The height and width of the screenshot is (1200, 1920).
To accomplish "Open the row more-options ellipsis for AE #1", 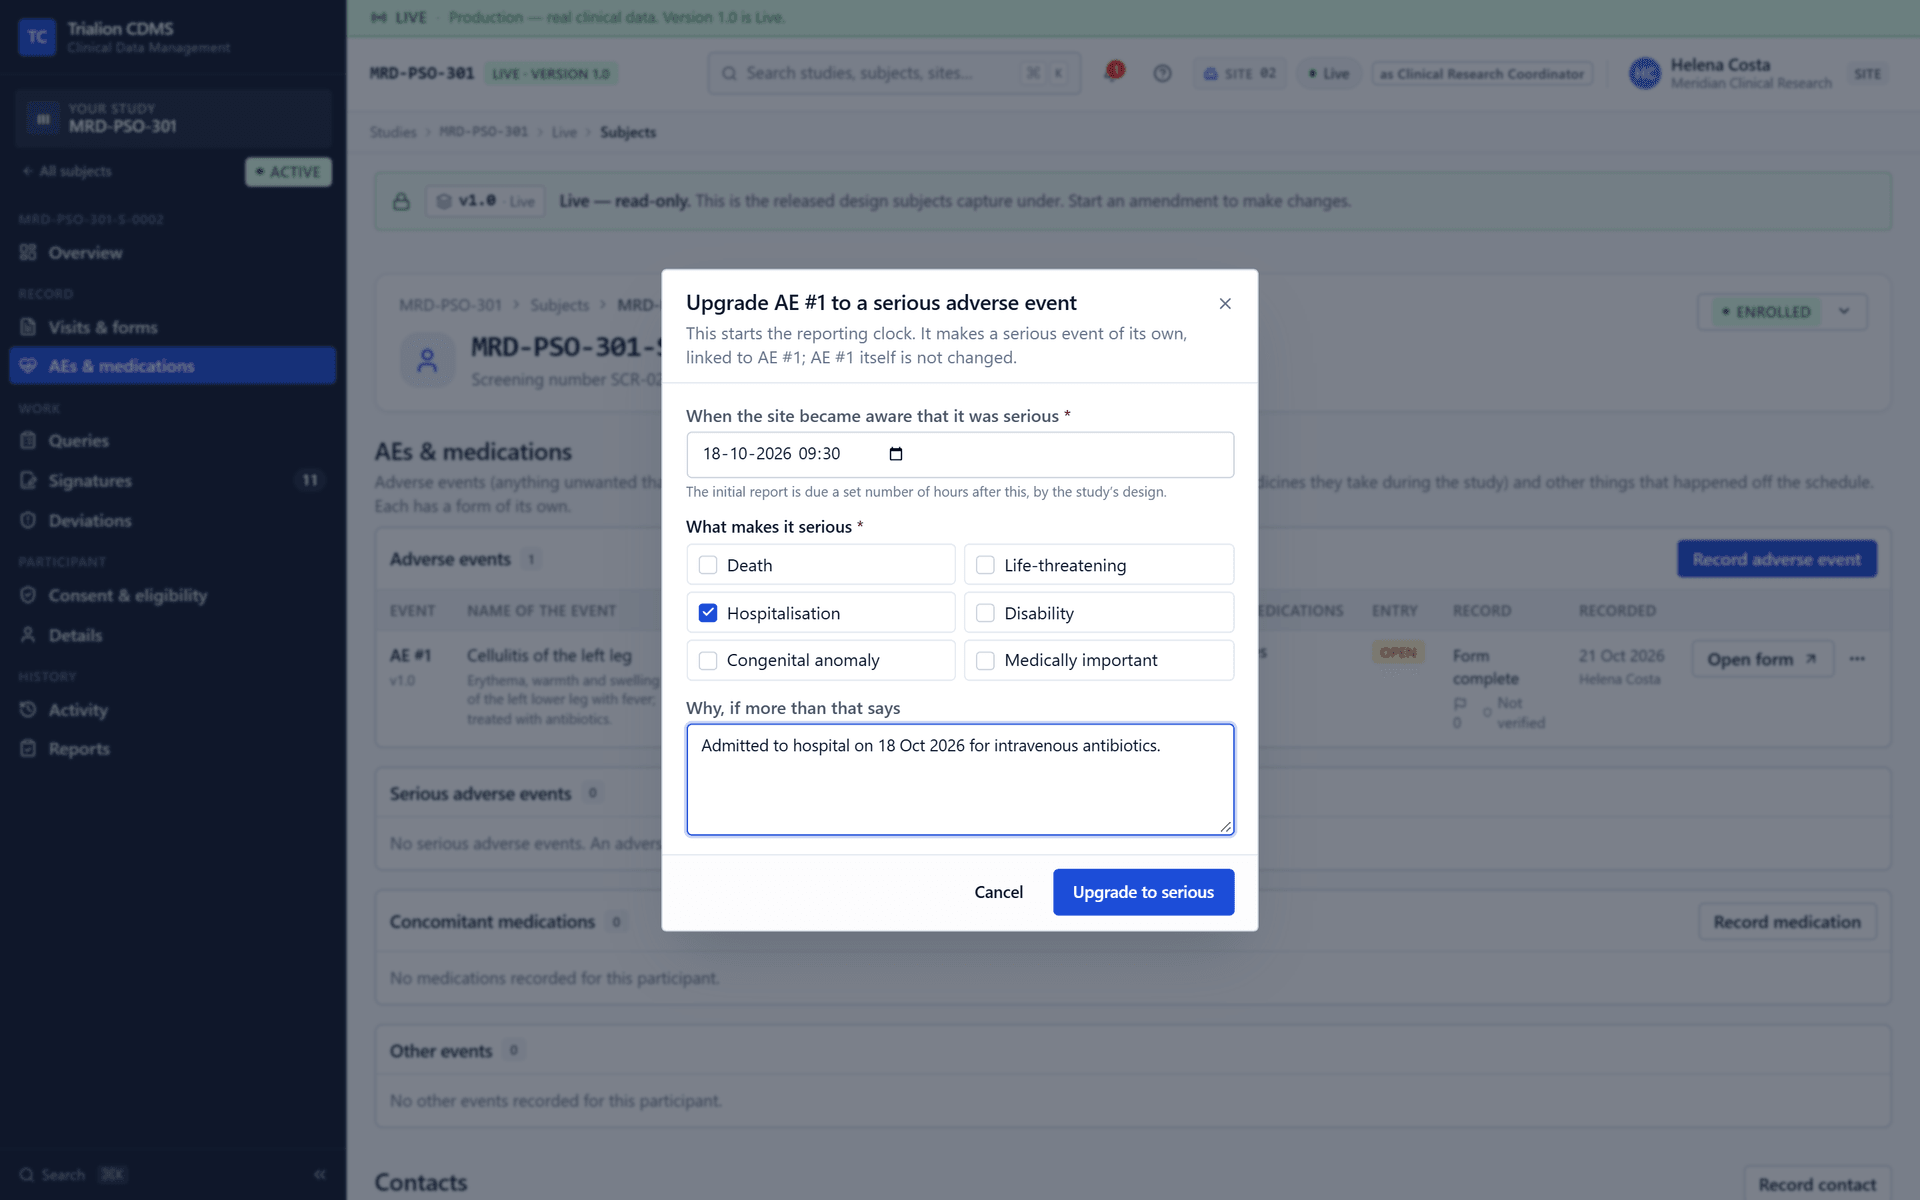I will pyautogui.click(x=1857, y=659).
